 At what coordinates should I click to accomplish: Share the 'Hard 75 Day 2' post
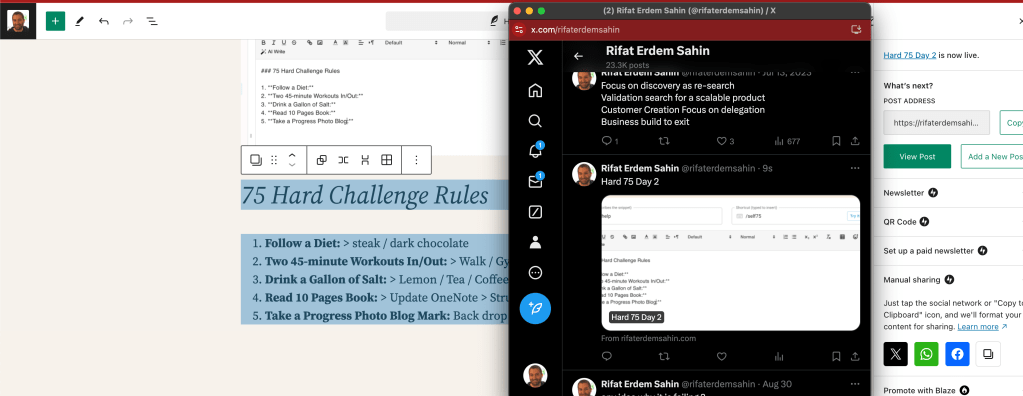tap(855, 356)
